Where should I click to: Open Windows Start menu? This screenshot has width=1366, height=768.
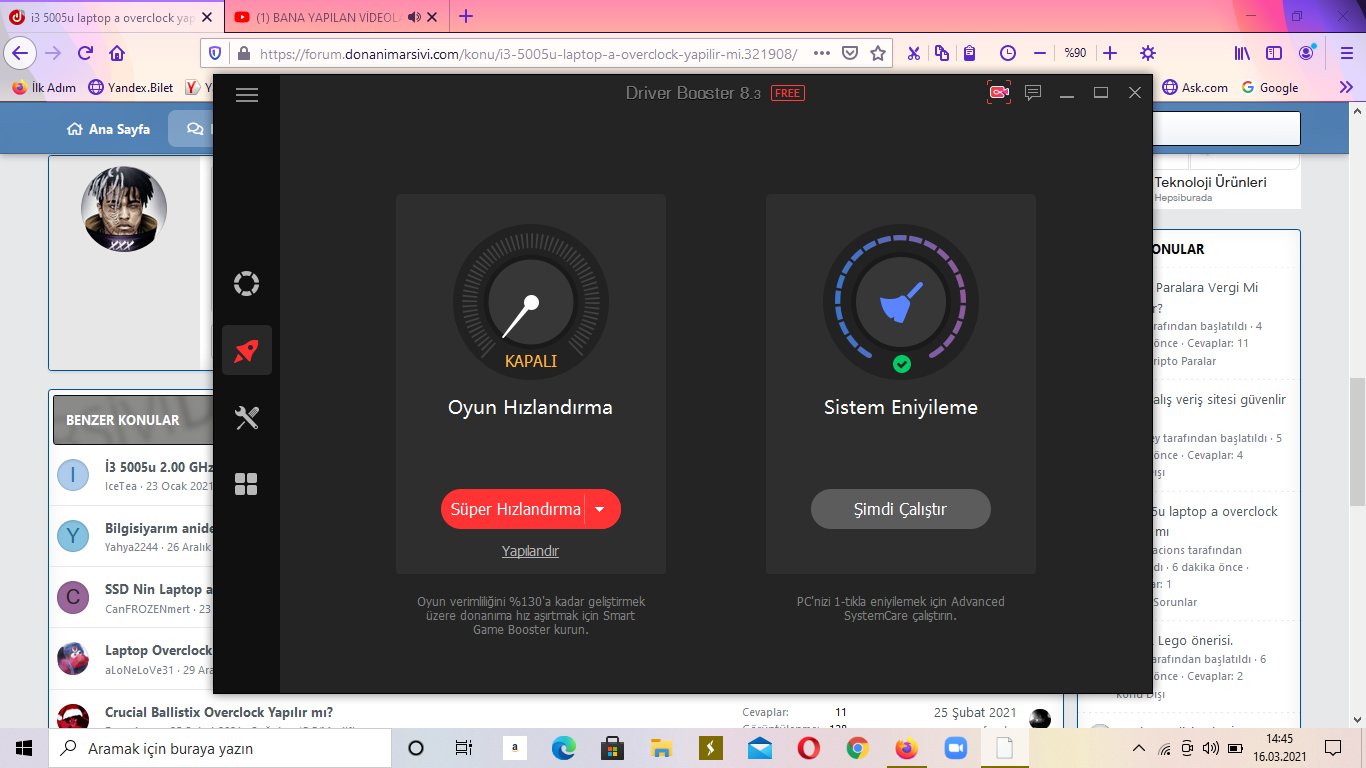[23, 748]
